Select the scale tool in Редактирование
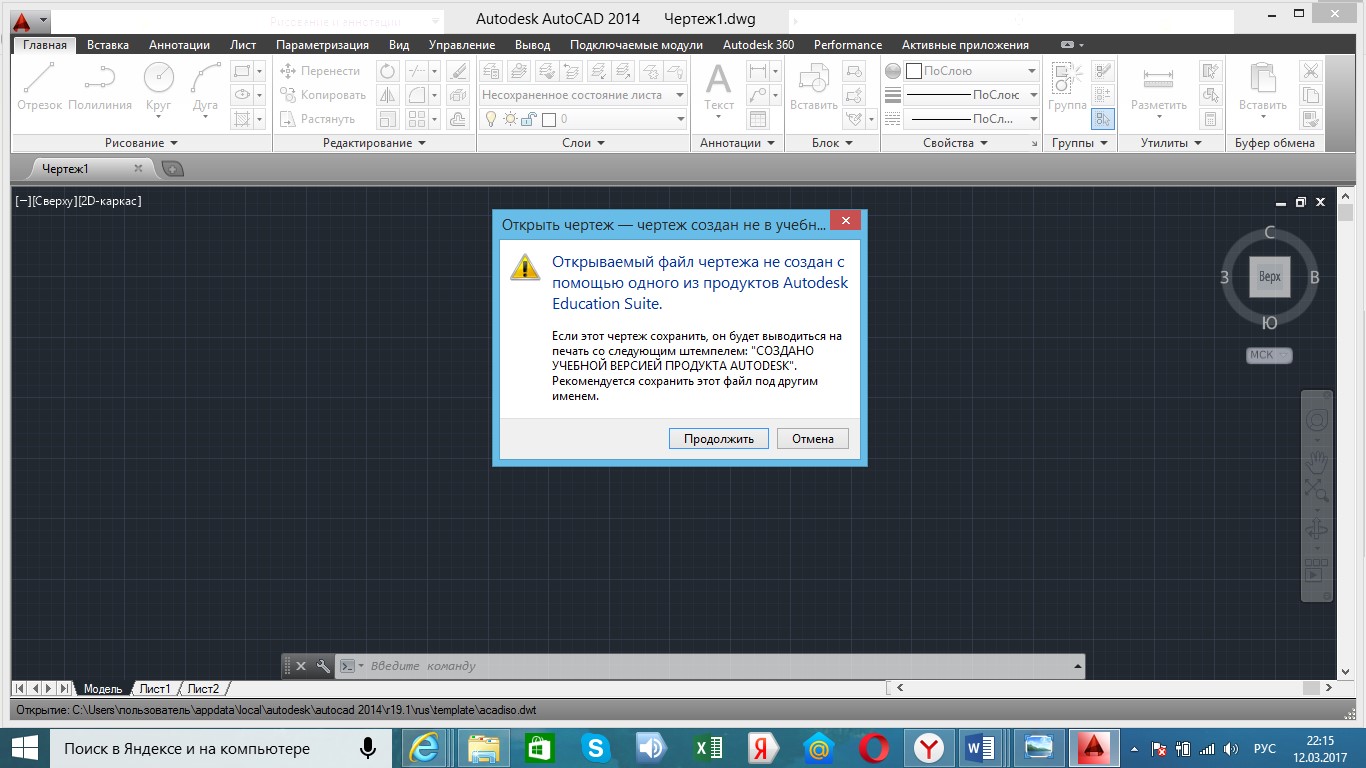This screenshot has width=1366, height=768. point(388,119)
